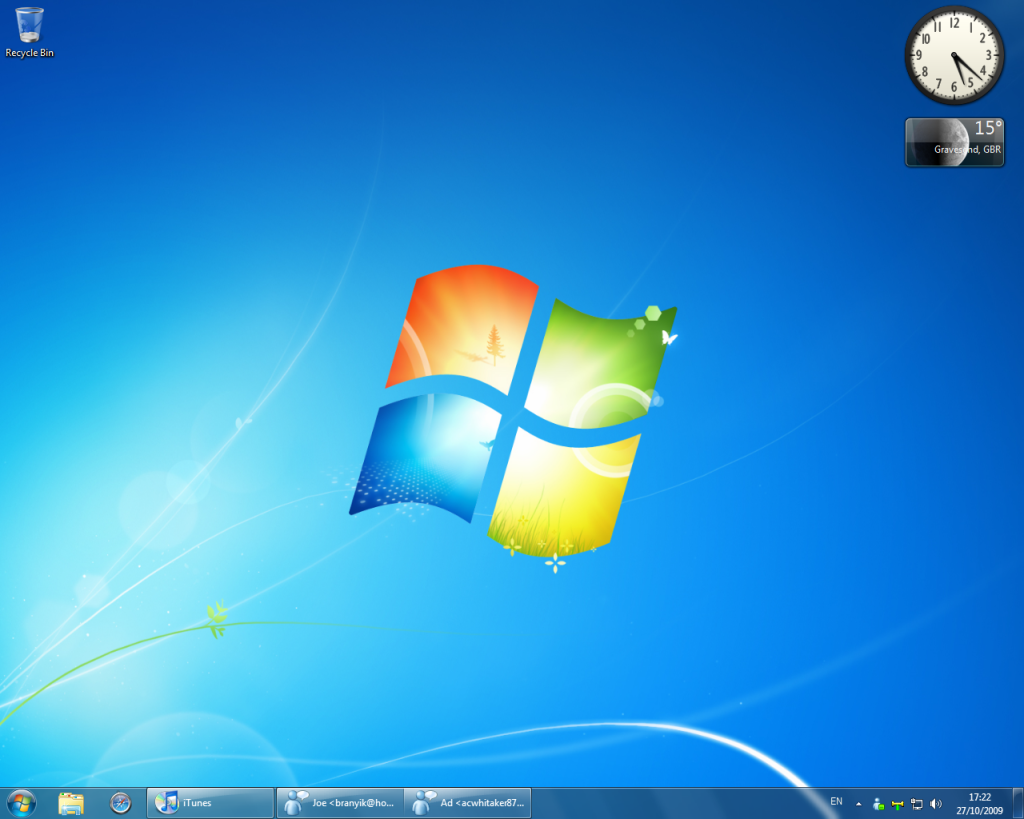
Task: Switch to the iTunes taskbar window
Action: [210, 803]
